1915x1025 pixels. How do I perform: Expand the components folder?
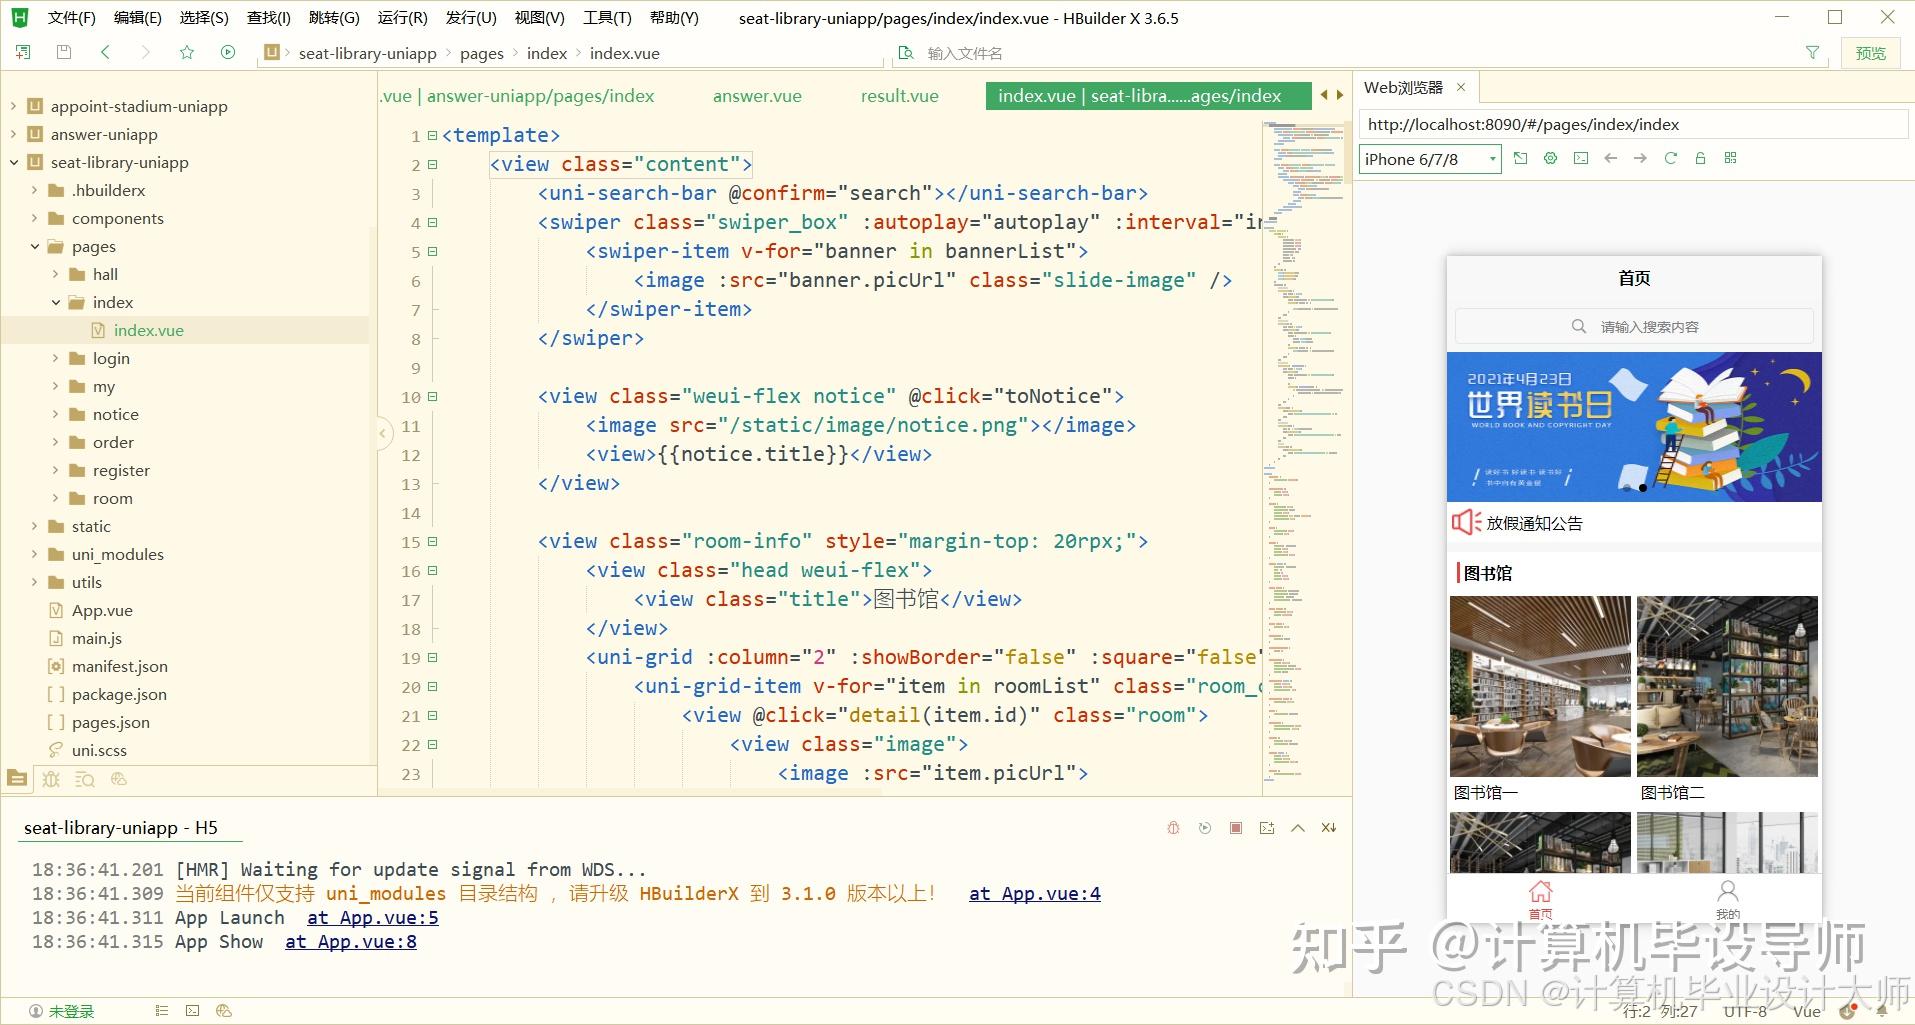[34, 218]
